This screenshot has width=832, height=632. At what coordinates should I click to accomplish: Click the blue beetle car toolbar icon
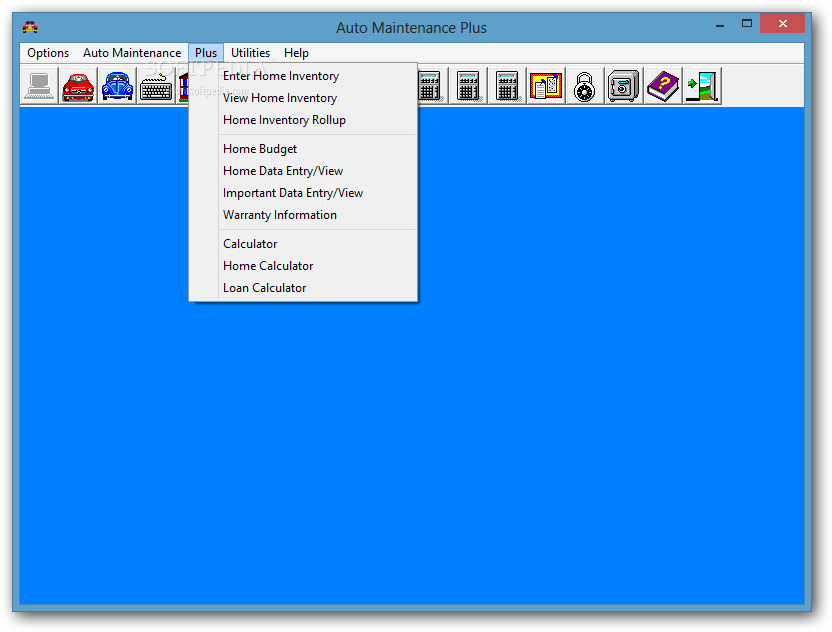[117, 85]
